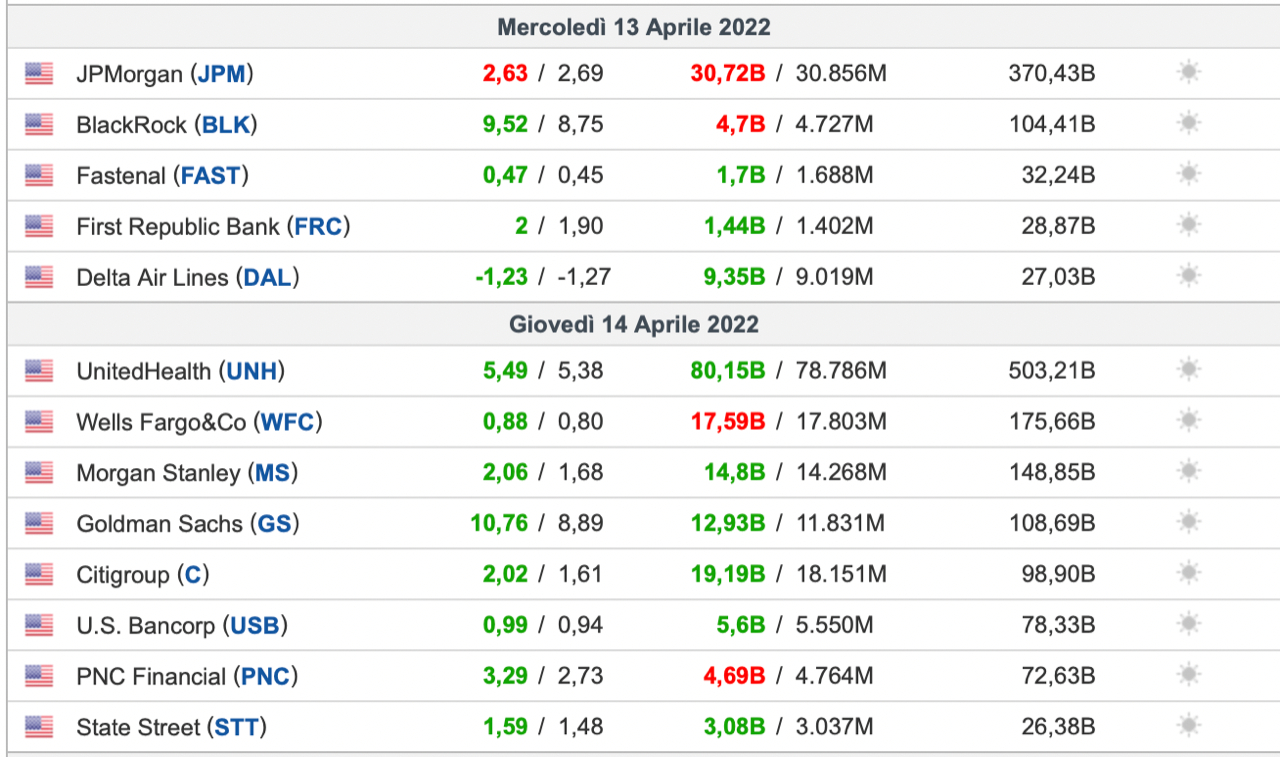Click the US flag icon beside U.S. Bancorp
This screenshot has width=1280, height=757.
click(39, 626)
